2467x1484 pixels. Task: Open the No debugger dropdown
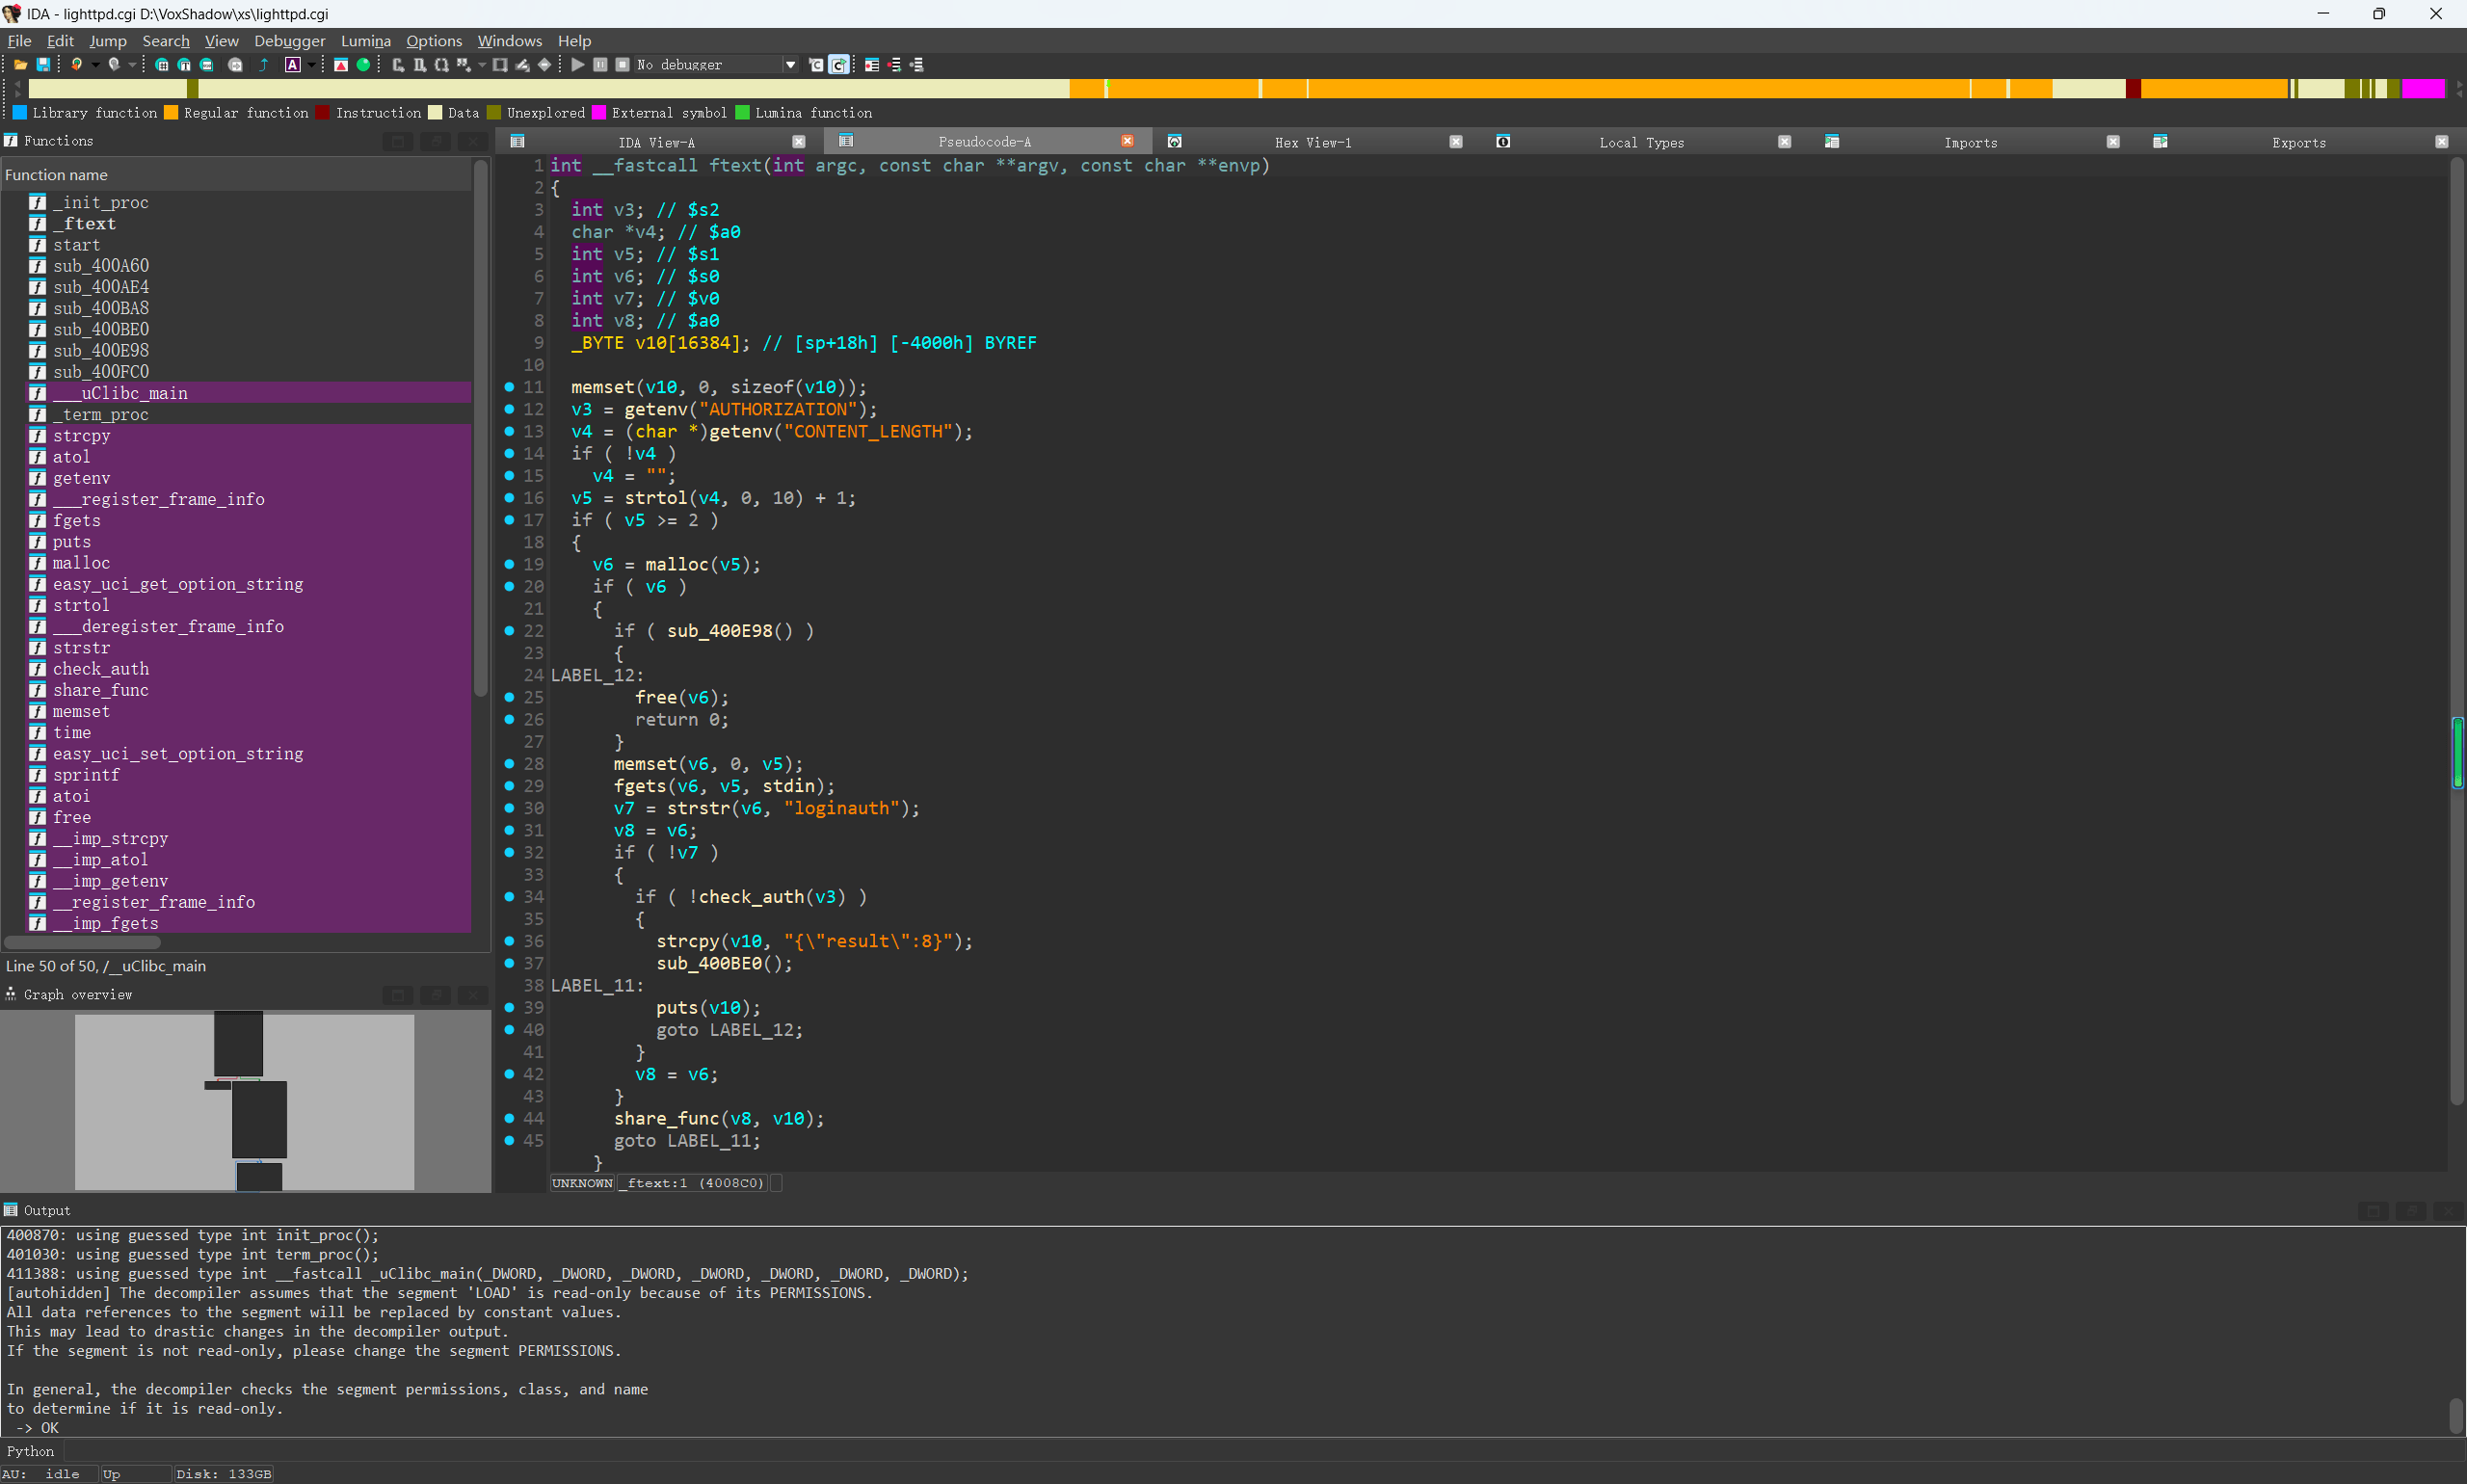click(790, 65)
